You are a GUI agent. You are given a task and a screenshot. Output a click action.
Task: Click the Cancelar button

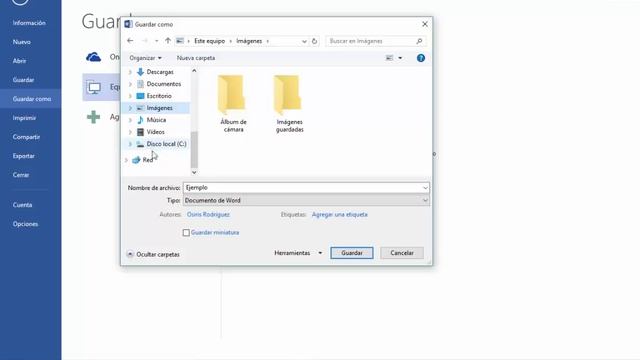point(402,253)
